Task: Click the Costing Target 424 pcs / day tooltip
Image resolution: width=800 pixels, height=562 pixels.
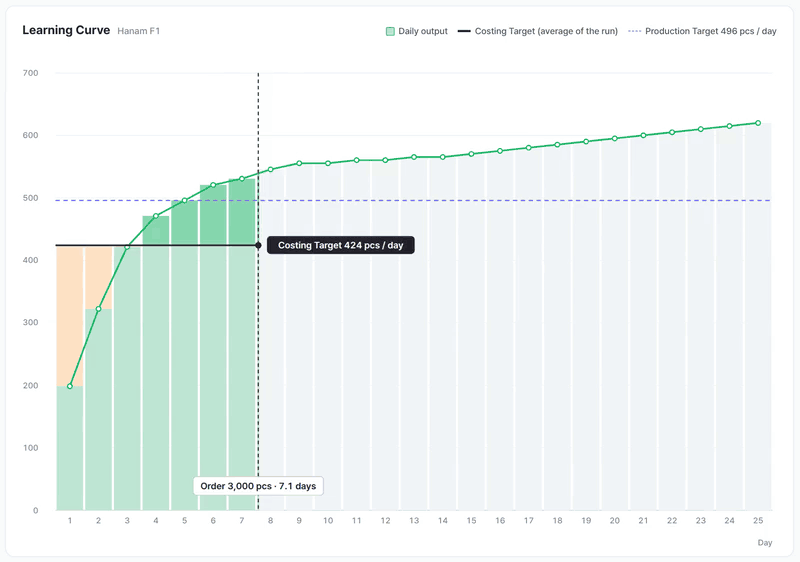Action: click(340, 245)
